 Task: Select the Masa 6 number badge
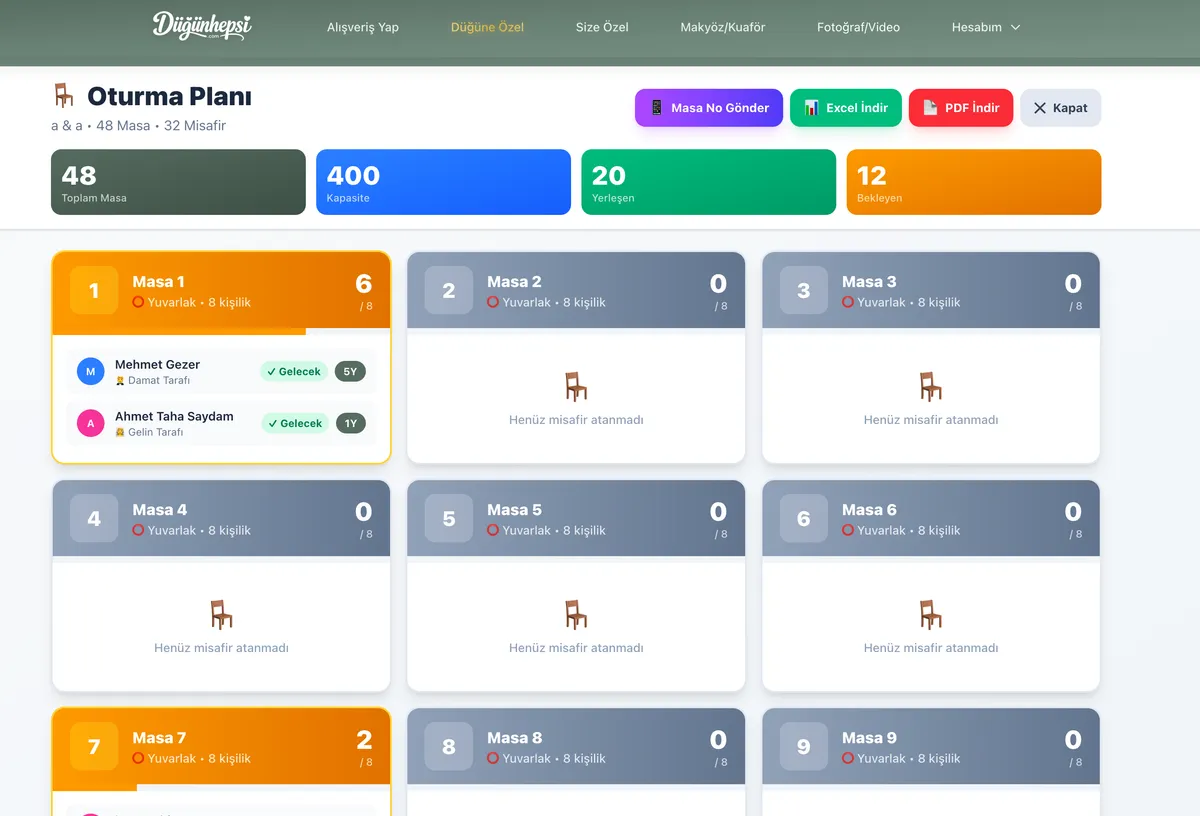coord(804,519)
